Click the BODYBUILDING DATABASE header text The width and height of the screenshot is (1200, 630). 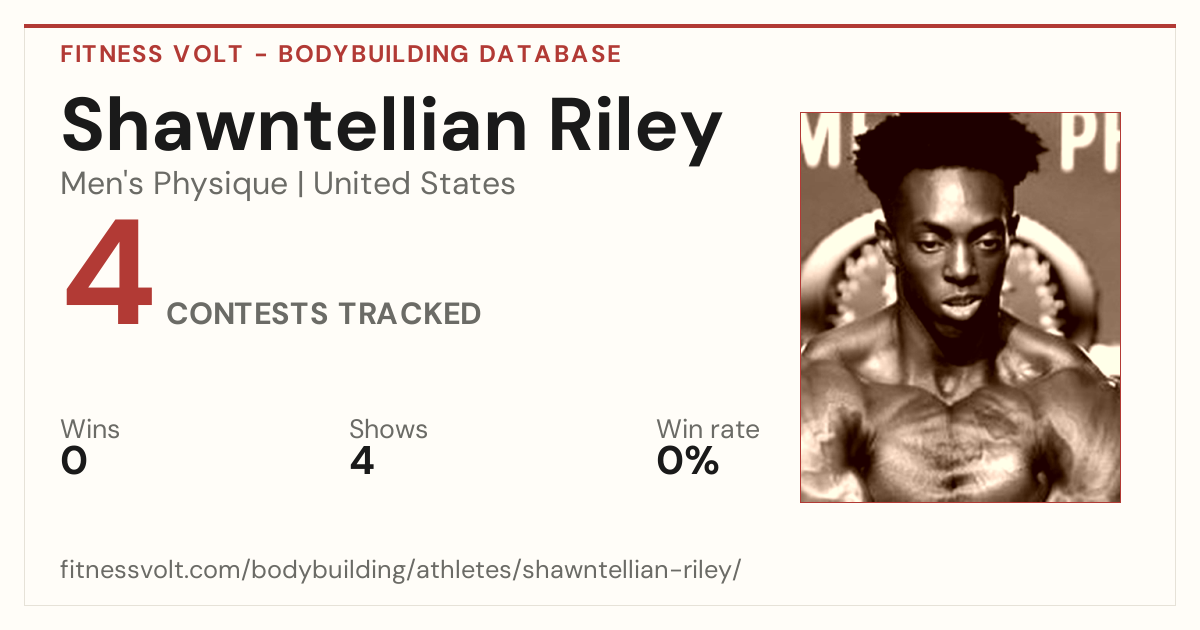coord(450,54)
